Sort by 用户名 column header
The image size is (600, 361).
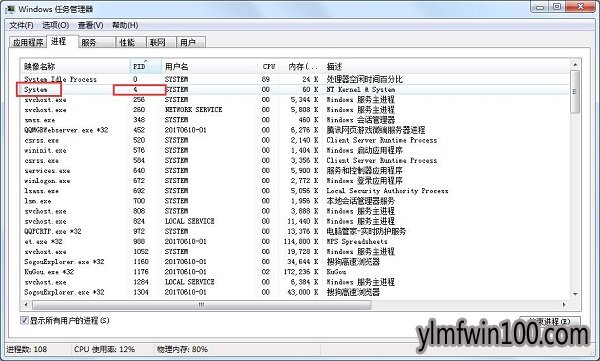point(210,66)
